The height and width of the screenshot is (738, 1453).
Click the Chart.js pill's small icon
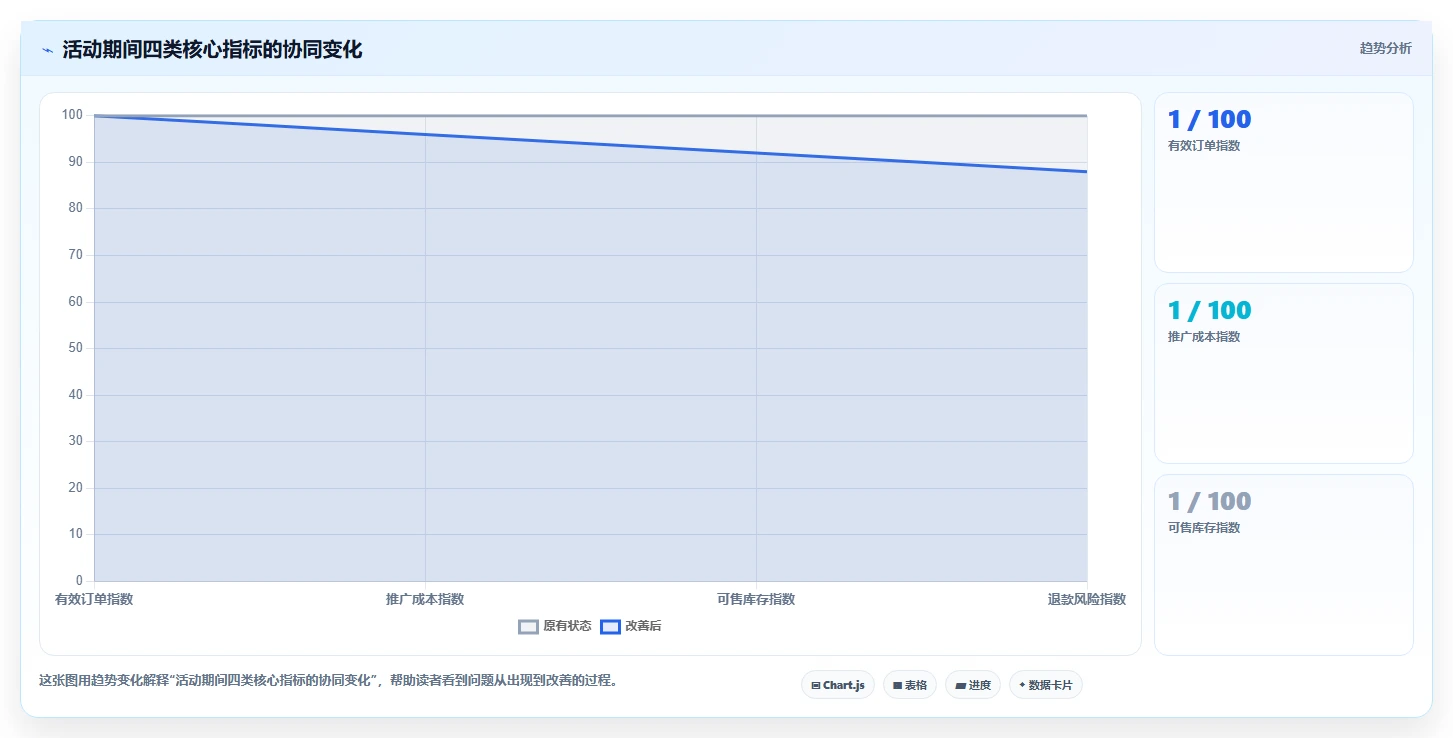[816, 686]
